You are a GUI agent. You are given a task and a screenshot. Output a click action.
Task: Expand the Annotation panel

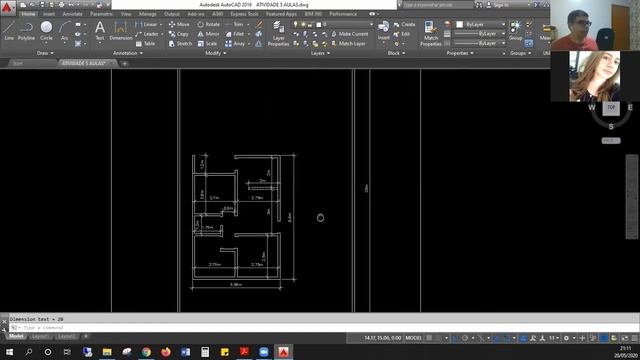click(x=128, y=53)
